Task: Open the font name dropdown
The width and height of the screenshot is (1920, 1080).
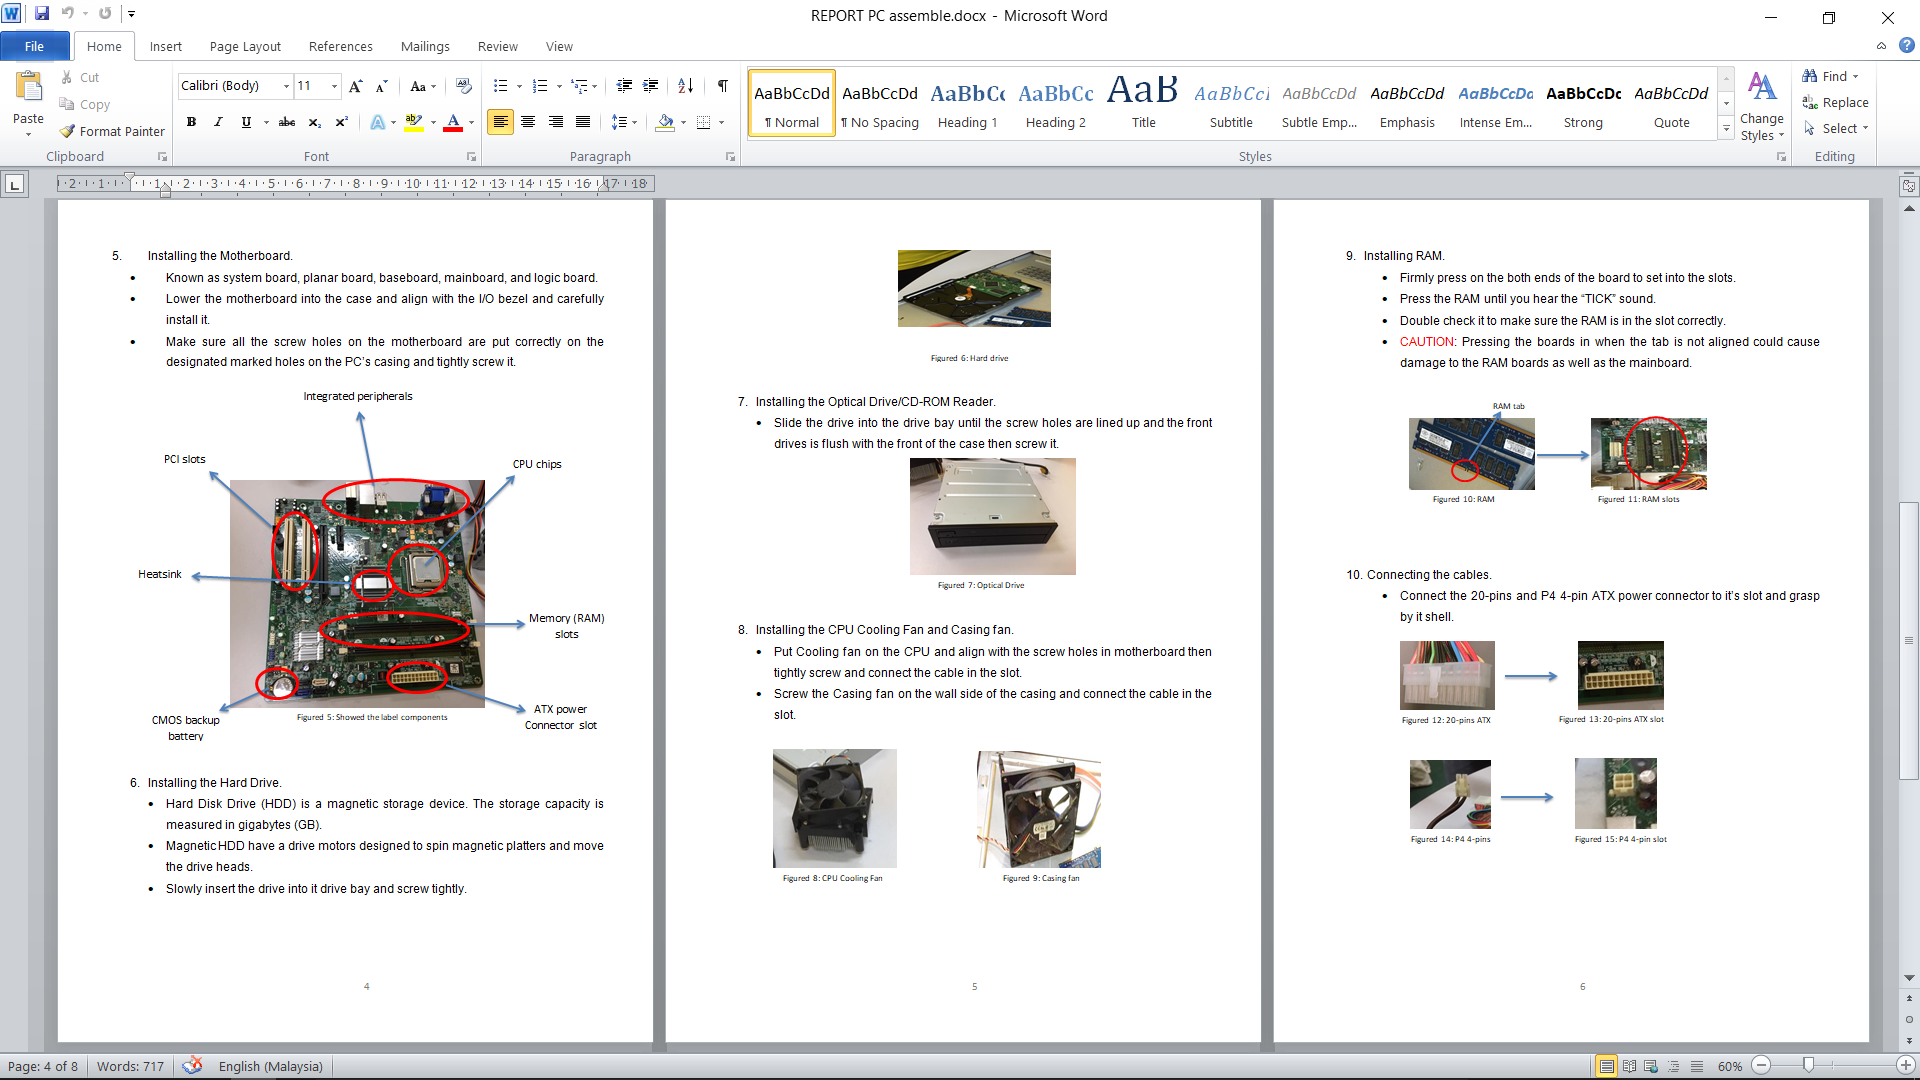Action: pyautogui.click(x=286, y=86)
